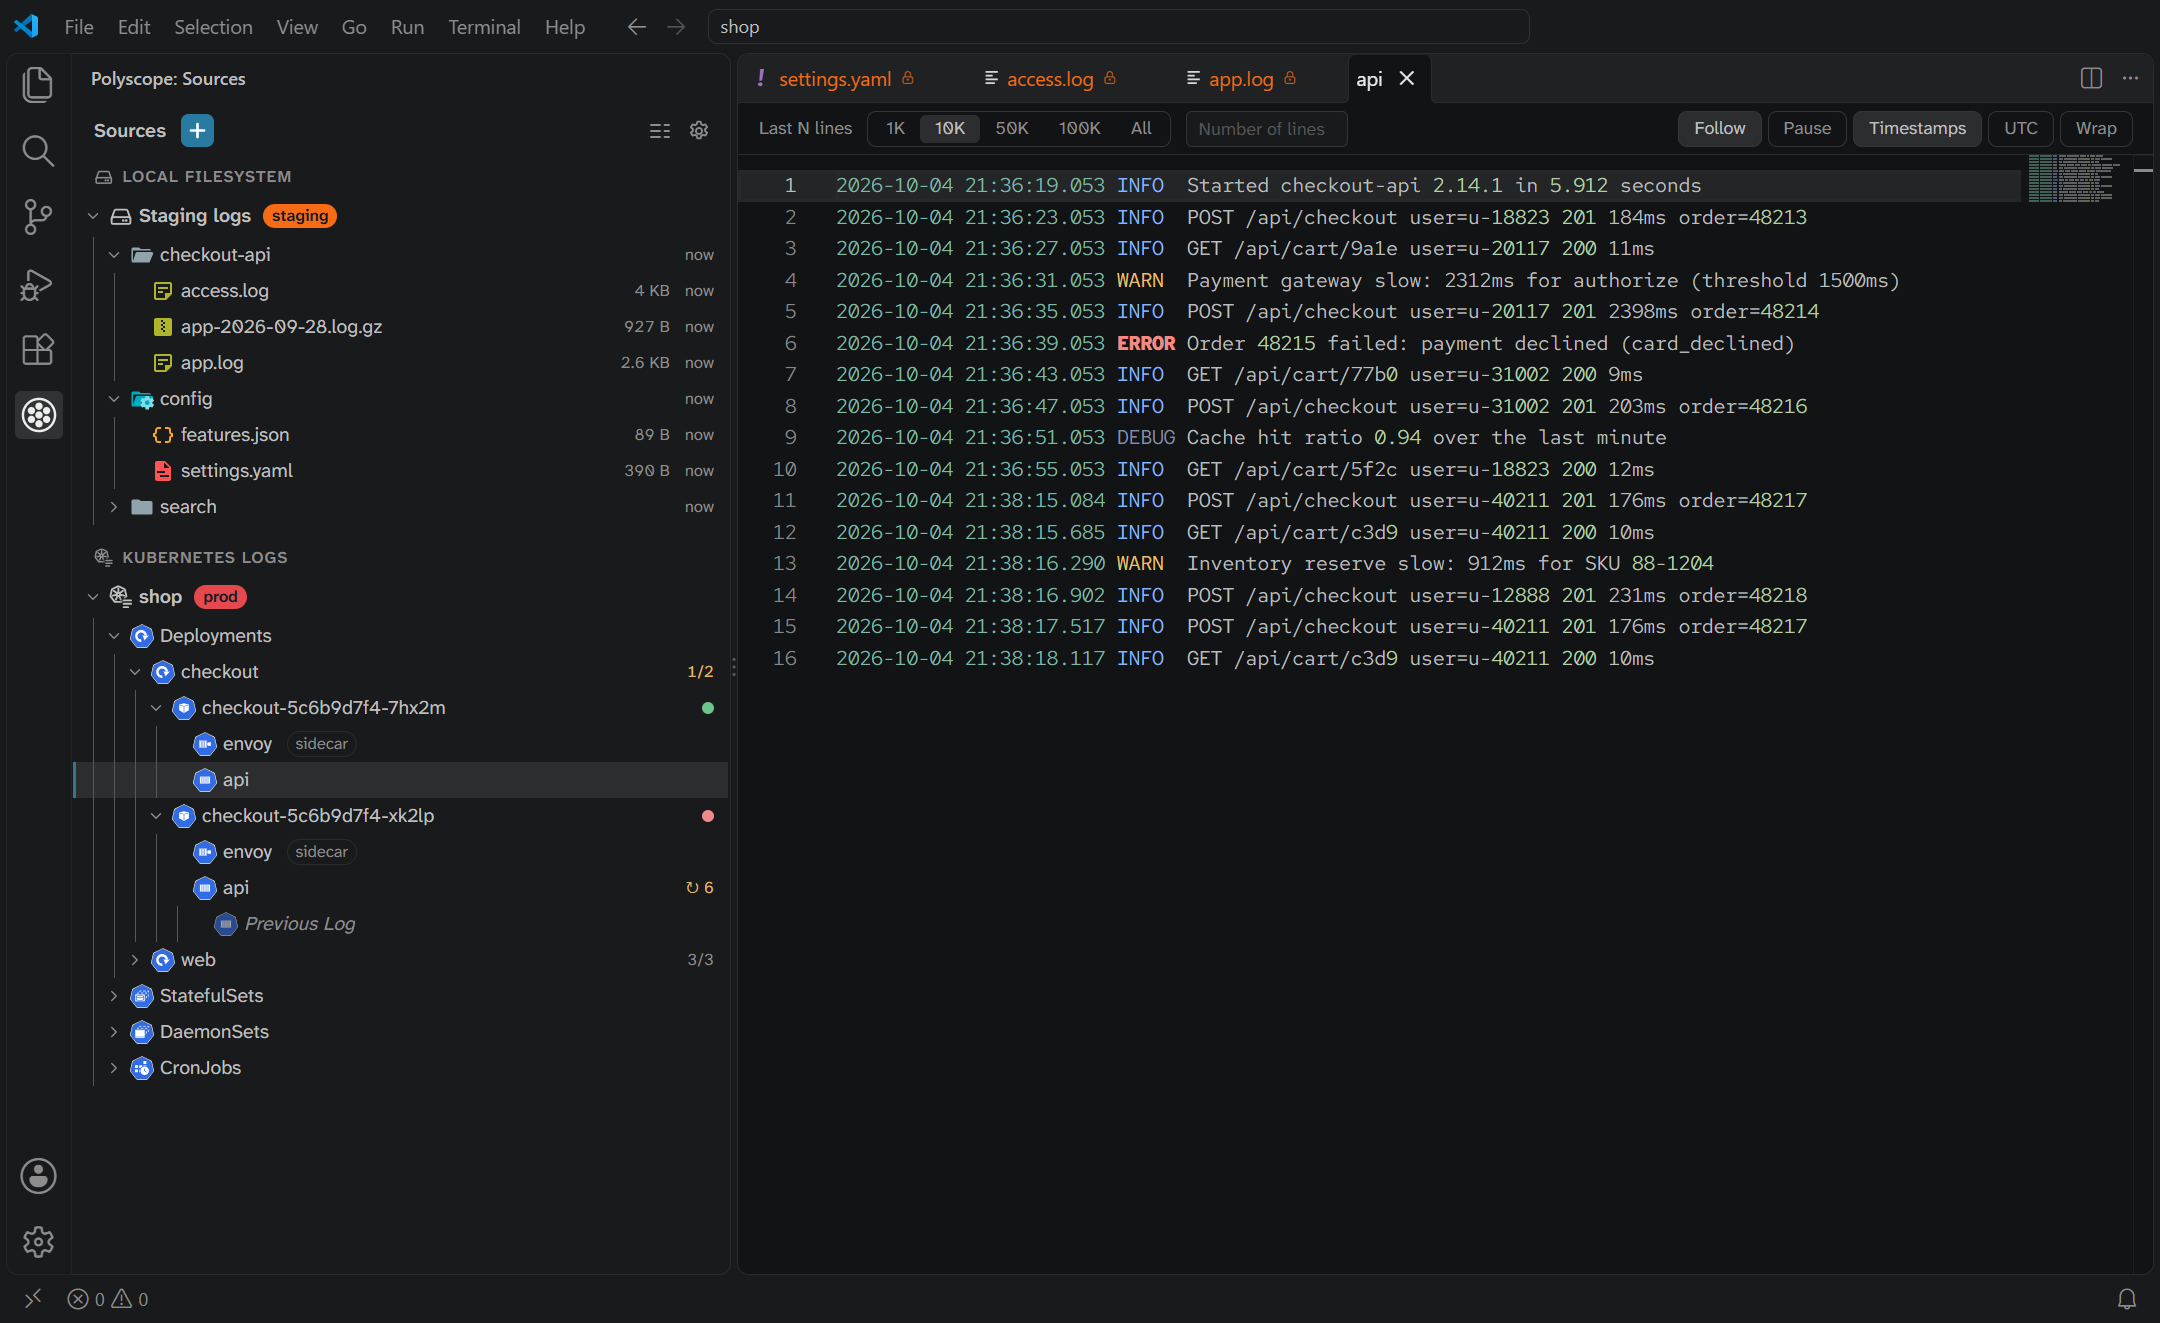Toggle Pause on the log stream

(1807, 129)
